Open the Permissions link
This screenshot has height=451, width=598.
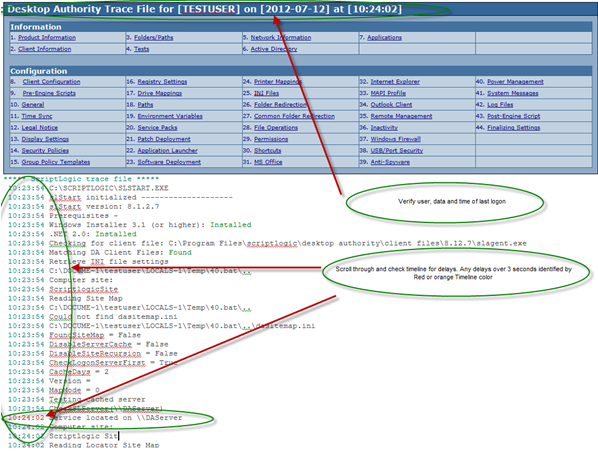271,139
